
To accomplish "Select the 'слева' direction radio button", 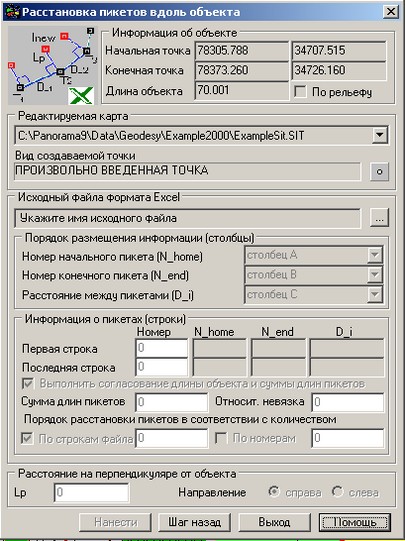I will [337, 492].
